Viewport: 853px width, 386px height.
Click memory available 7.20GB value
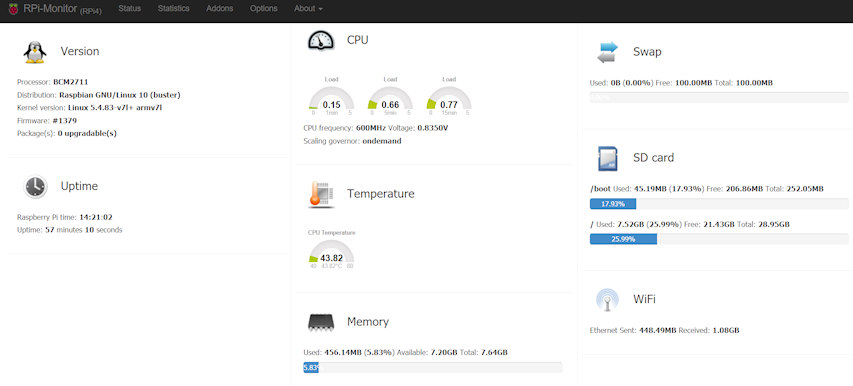pos(444,353)
